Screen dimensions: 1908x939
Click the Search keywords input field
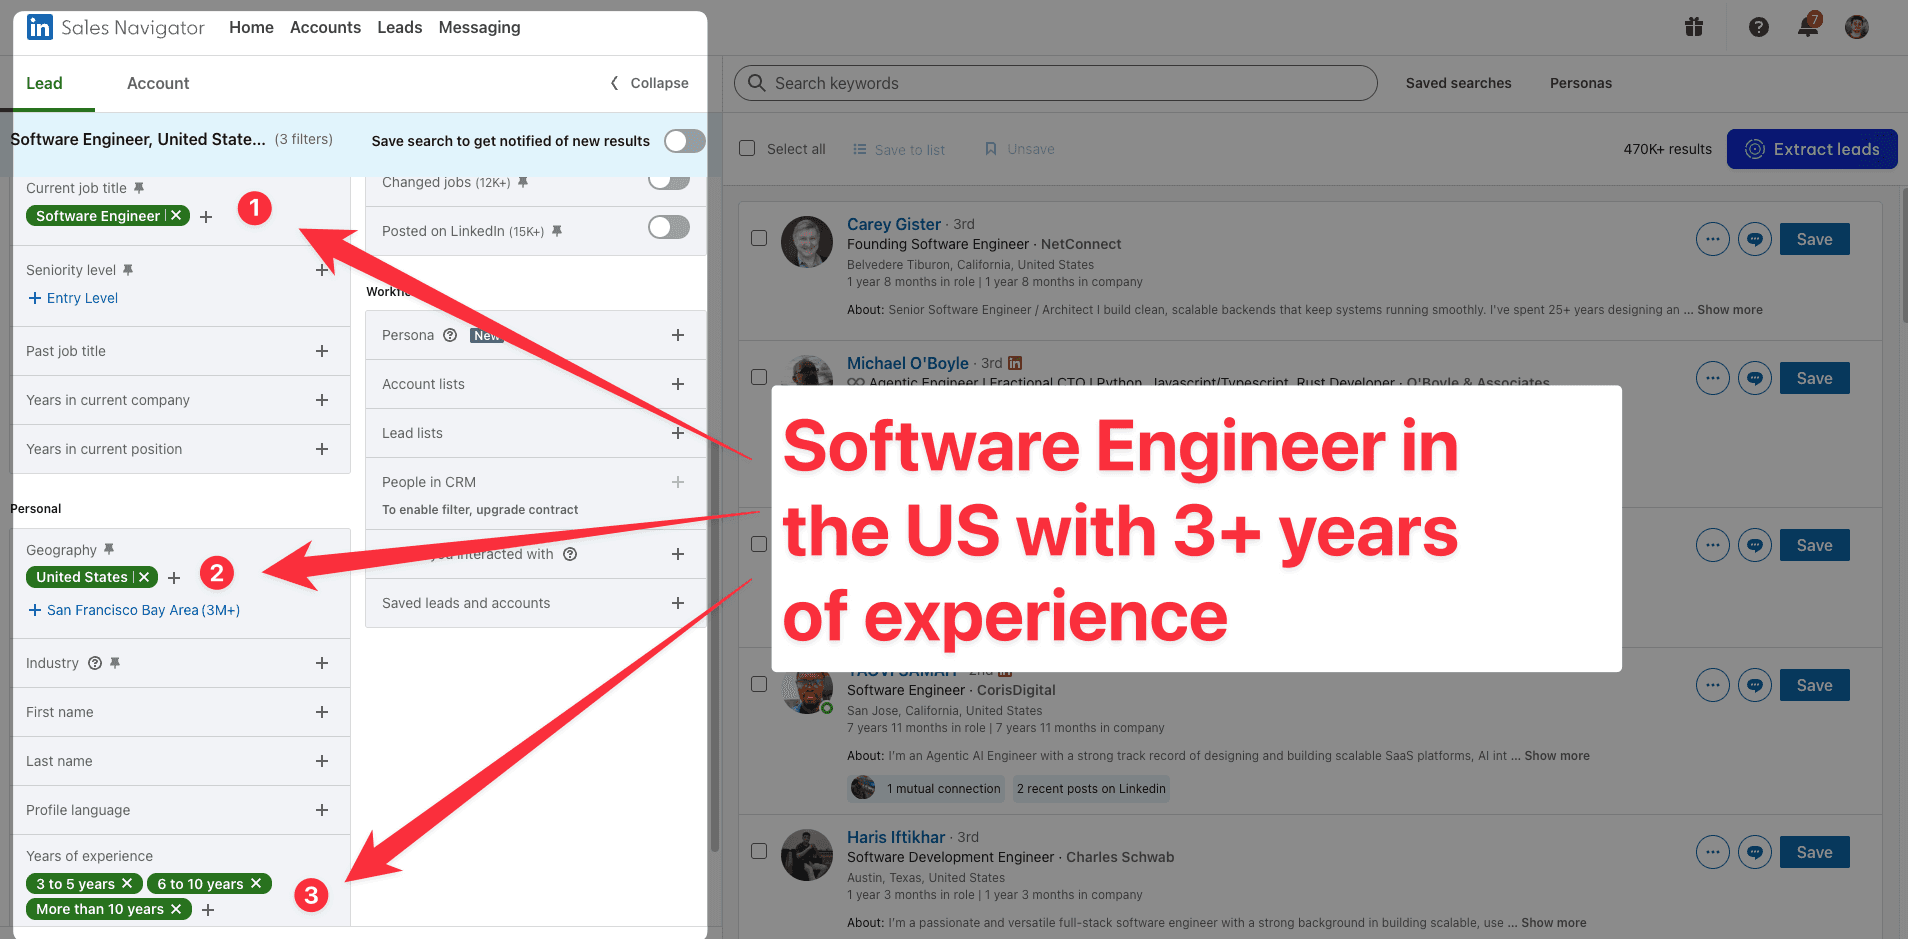click(x=1055, y=83)
